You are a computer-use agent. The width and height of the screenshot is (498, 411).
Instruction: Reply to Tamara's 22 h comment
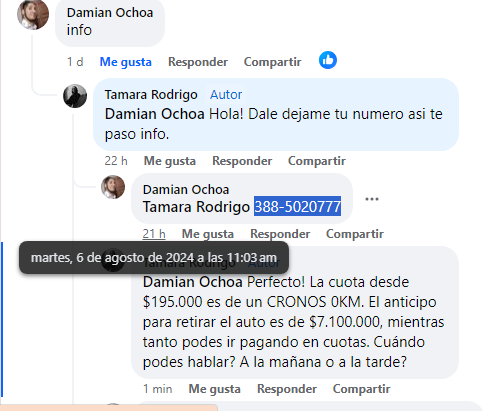242,161
